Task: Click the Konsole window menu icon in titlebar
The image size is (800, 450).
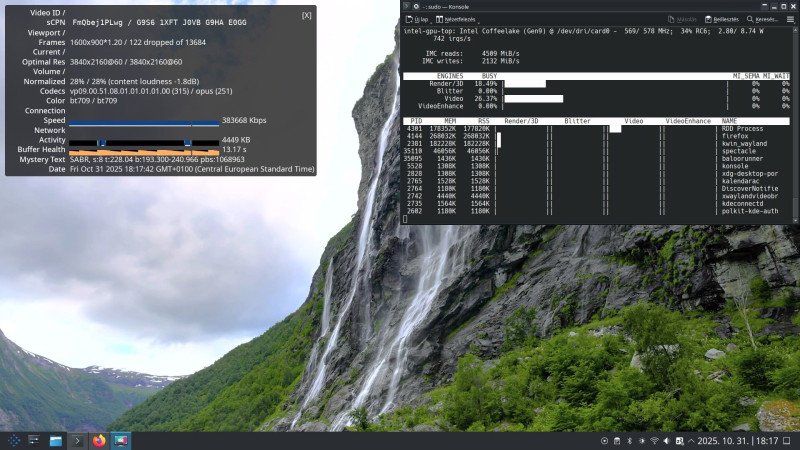Action: [407, 6]
